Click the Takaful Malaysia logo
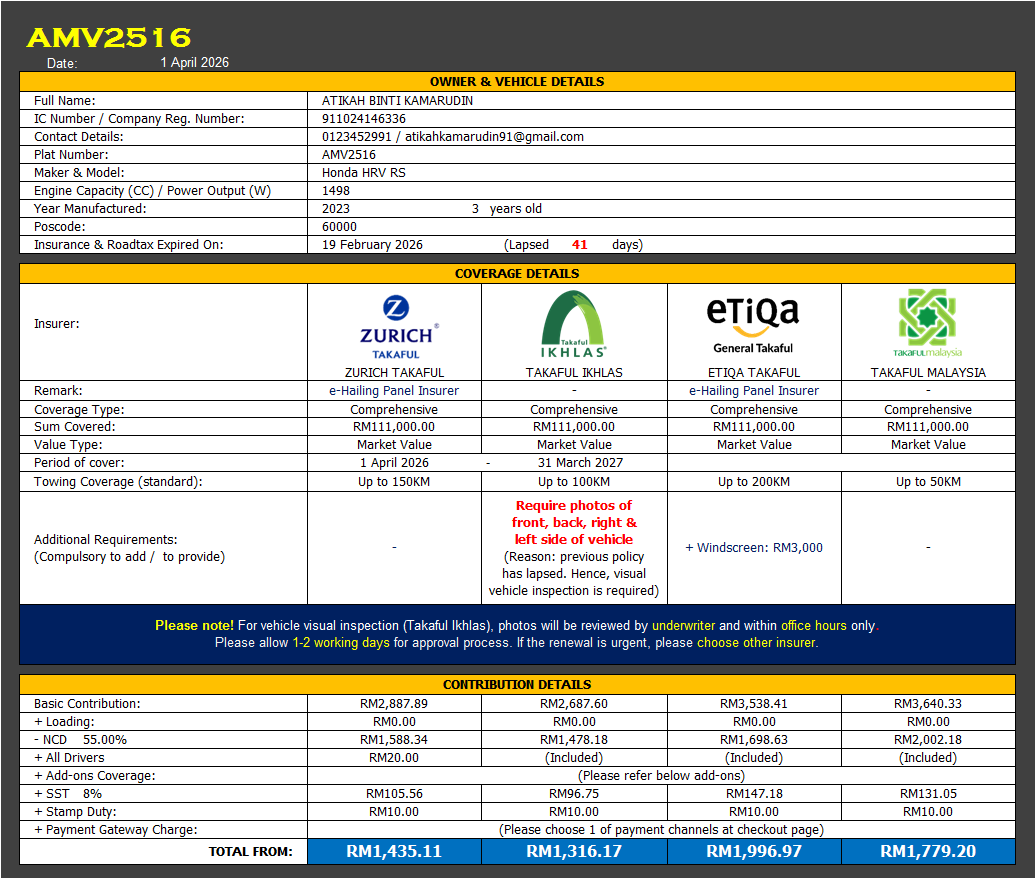1035x878 pixels. pyautogui.click(x=928, y=324)
